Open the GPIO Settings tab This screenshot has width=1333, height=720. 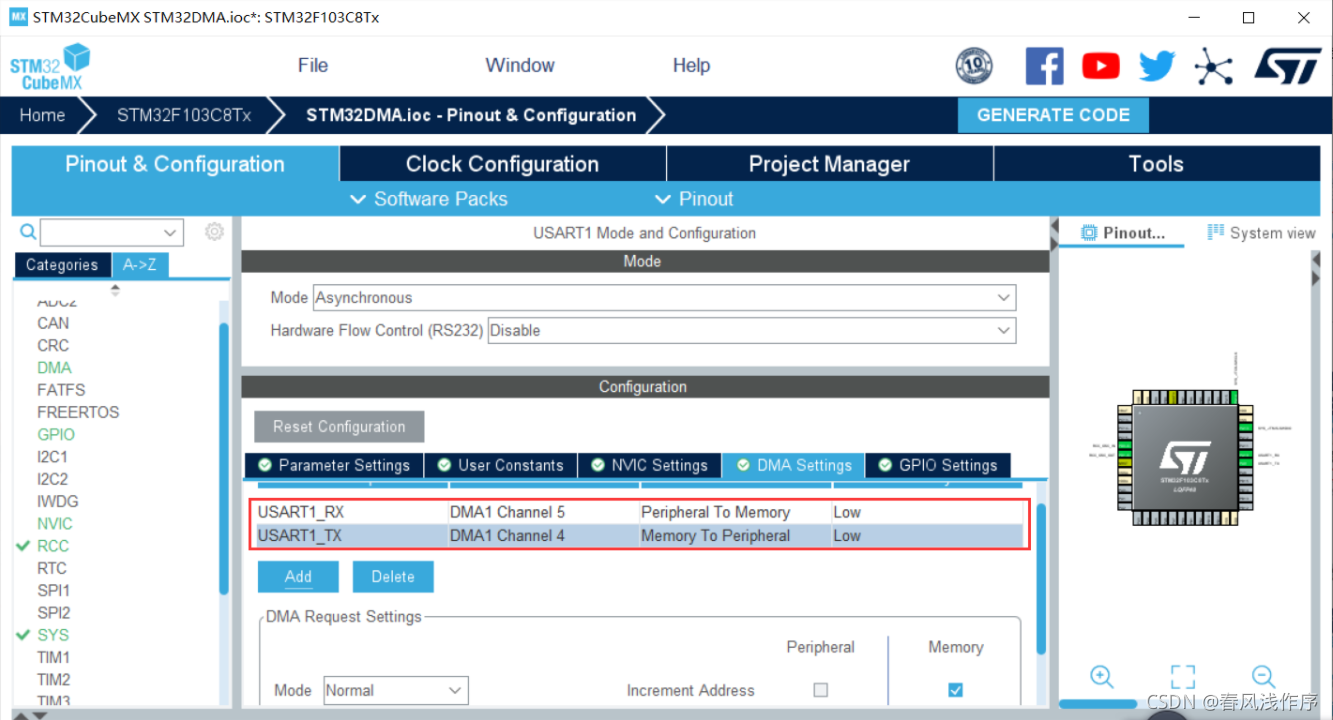tap(938, 465)
